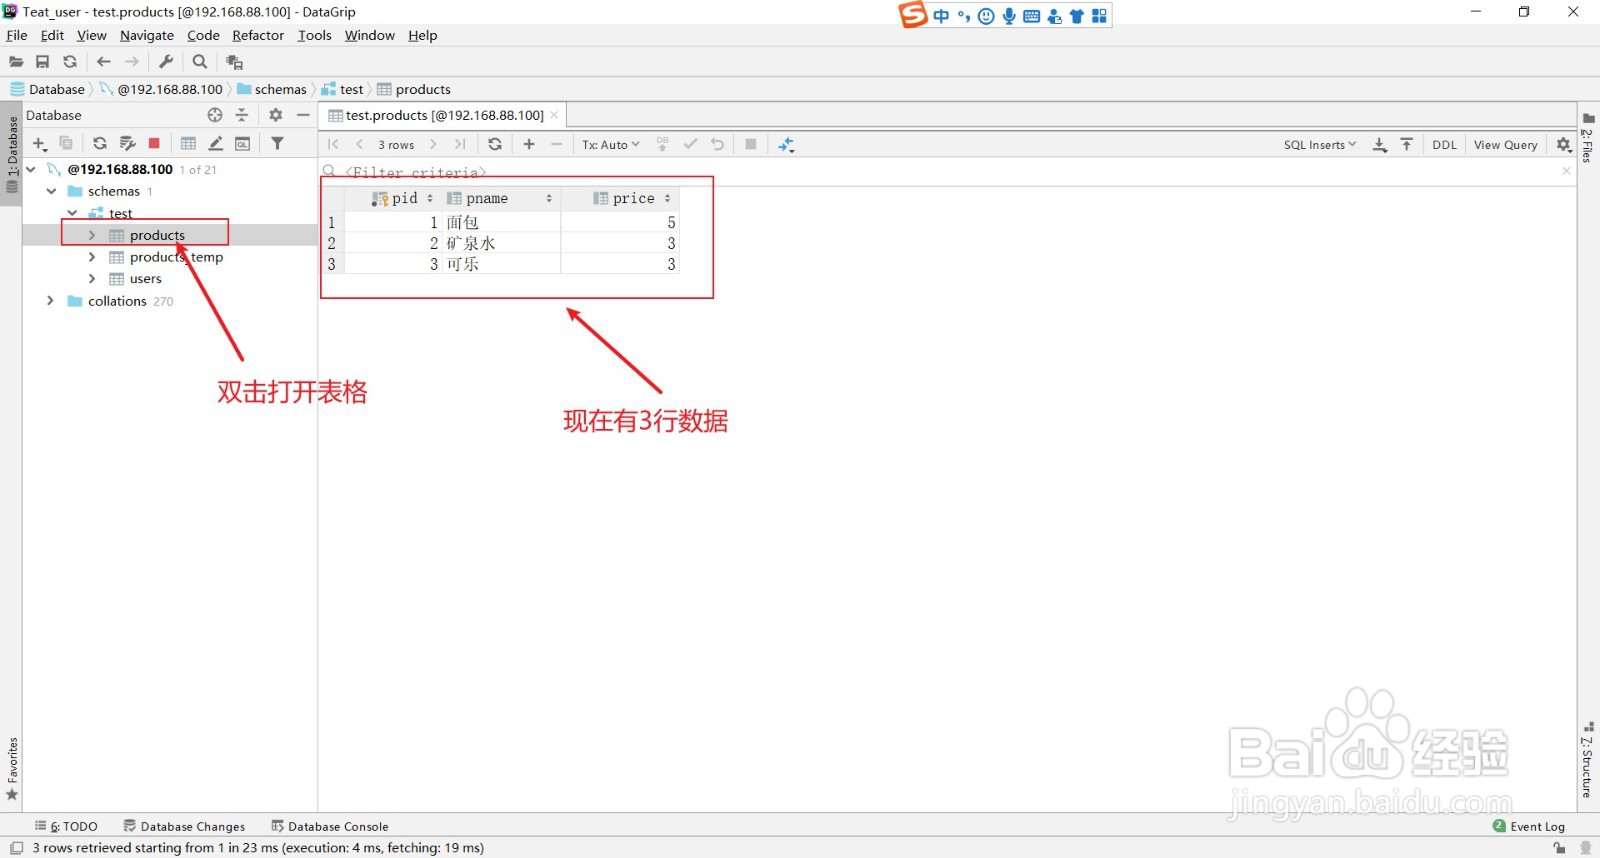Open the table editor icon in Database panel
The height and width of the screenshot is (858, 1600).
(188, 144)
